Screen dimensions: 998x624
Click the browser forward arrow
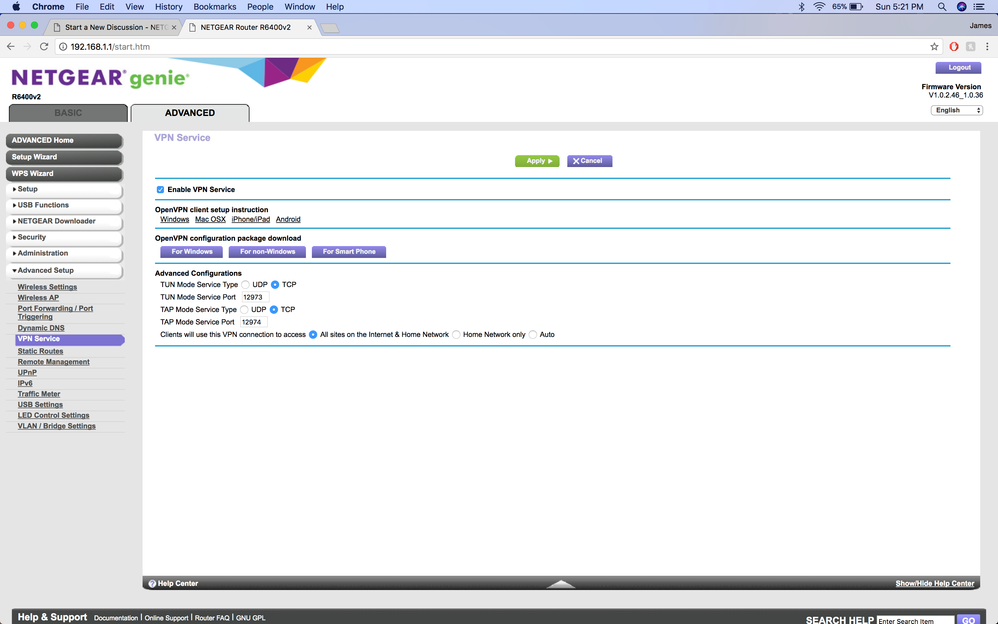click(x=27, y=46)
